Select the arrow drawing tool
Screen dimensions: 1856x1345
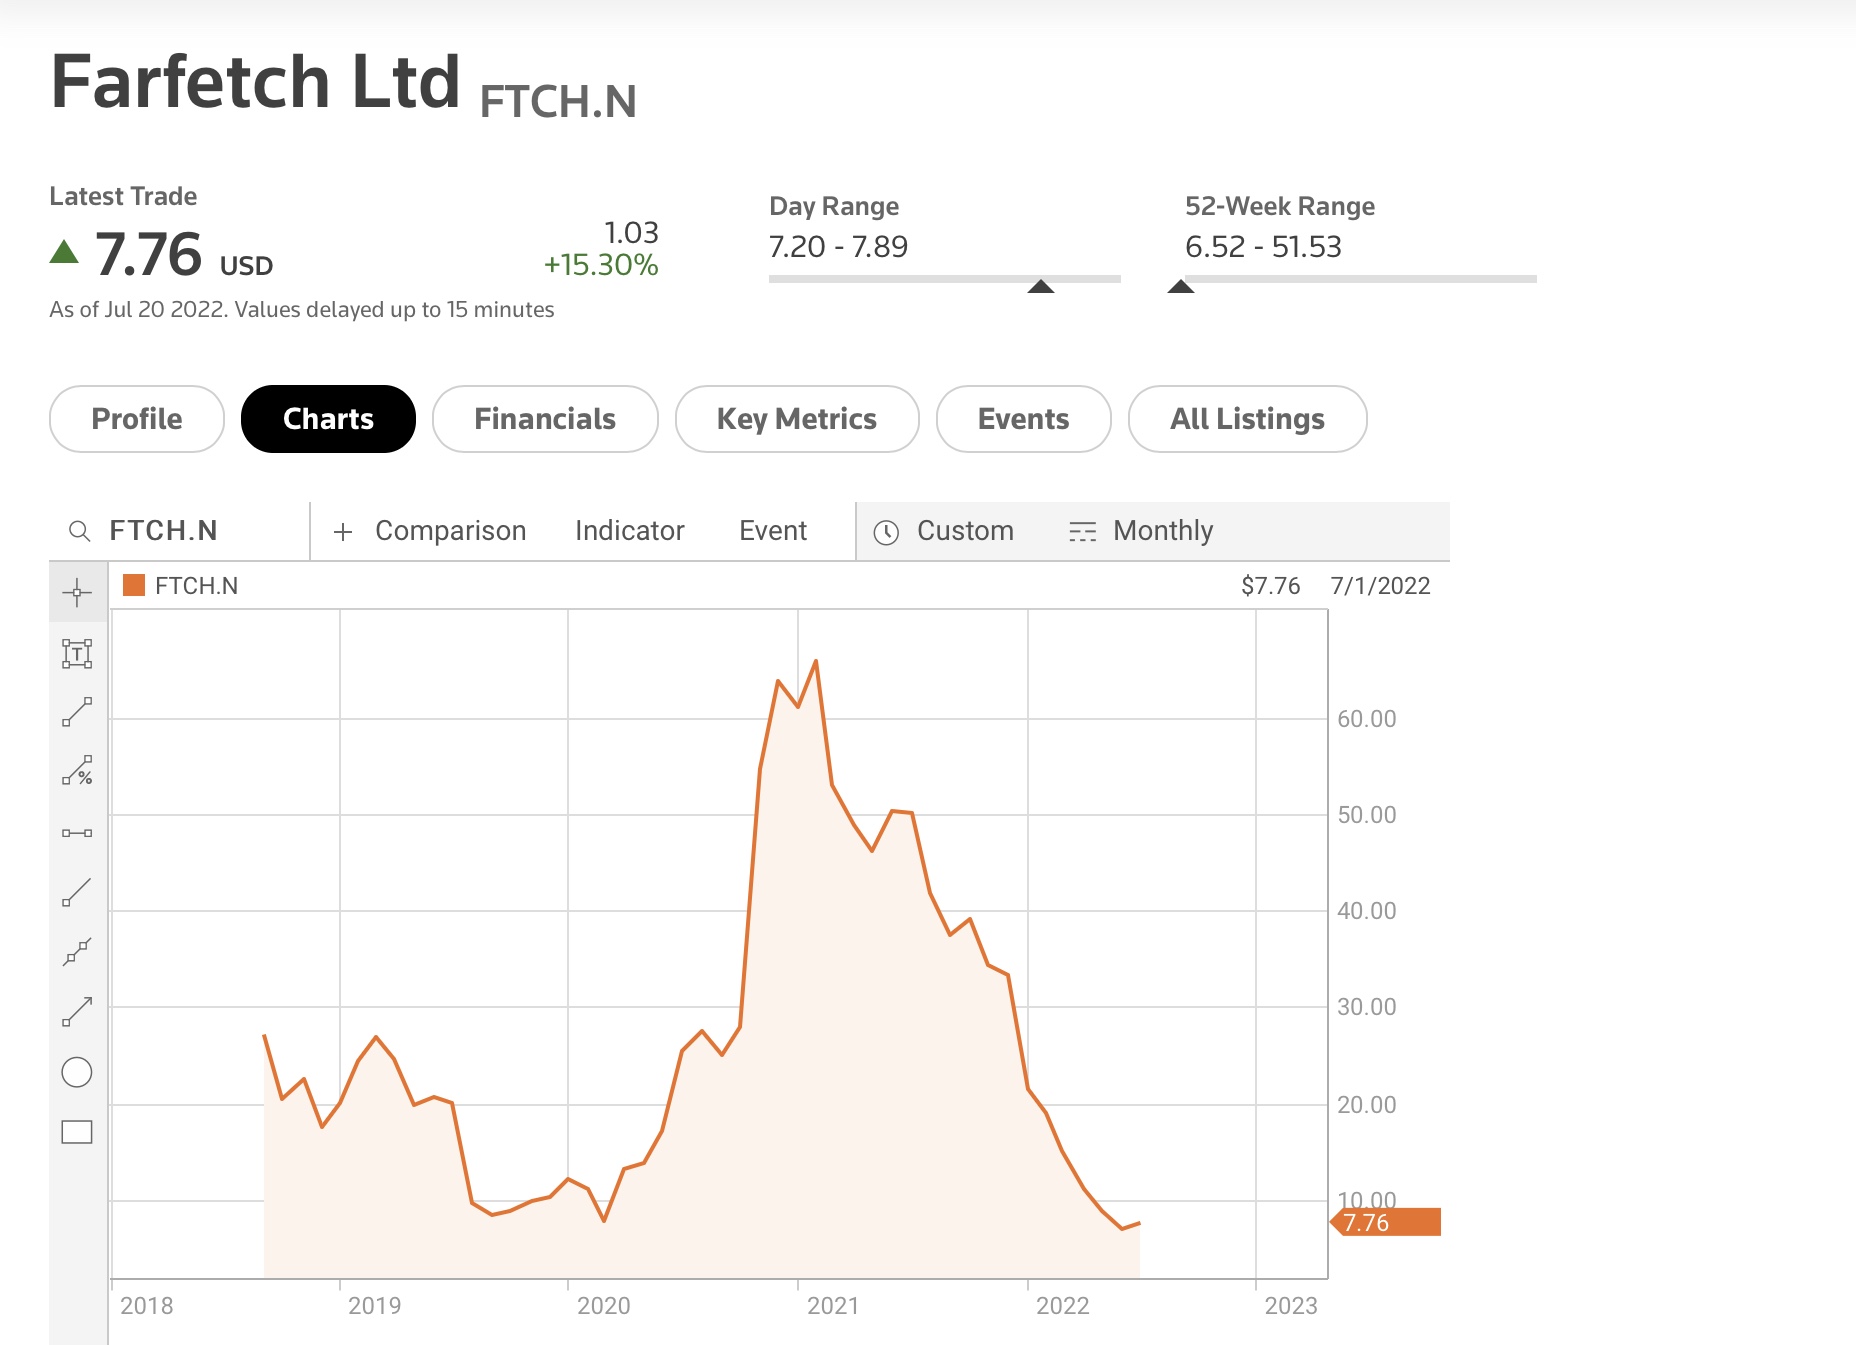(77, 1012)
